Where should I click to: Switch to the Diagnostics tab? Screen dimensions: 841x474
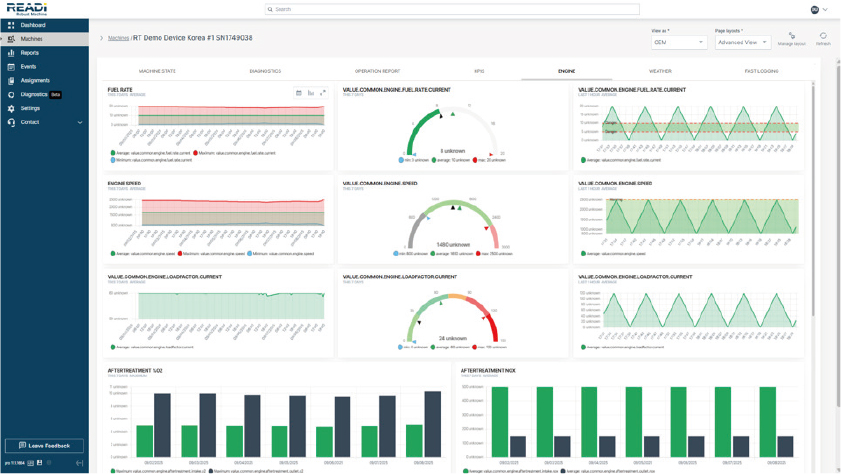click(265, 71)
